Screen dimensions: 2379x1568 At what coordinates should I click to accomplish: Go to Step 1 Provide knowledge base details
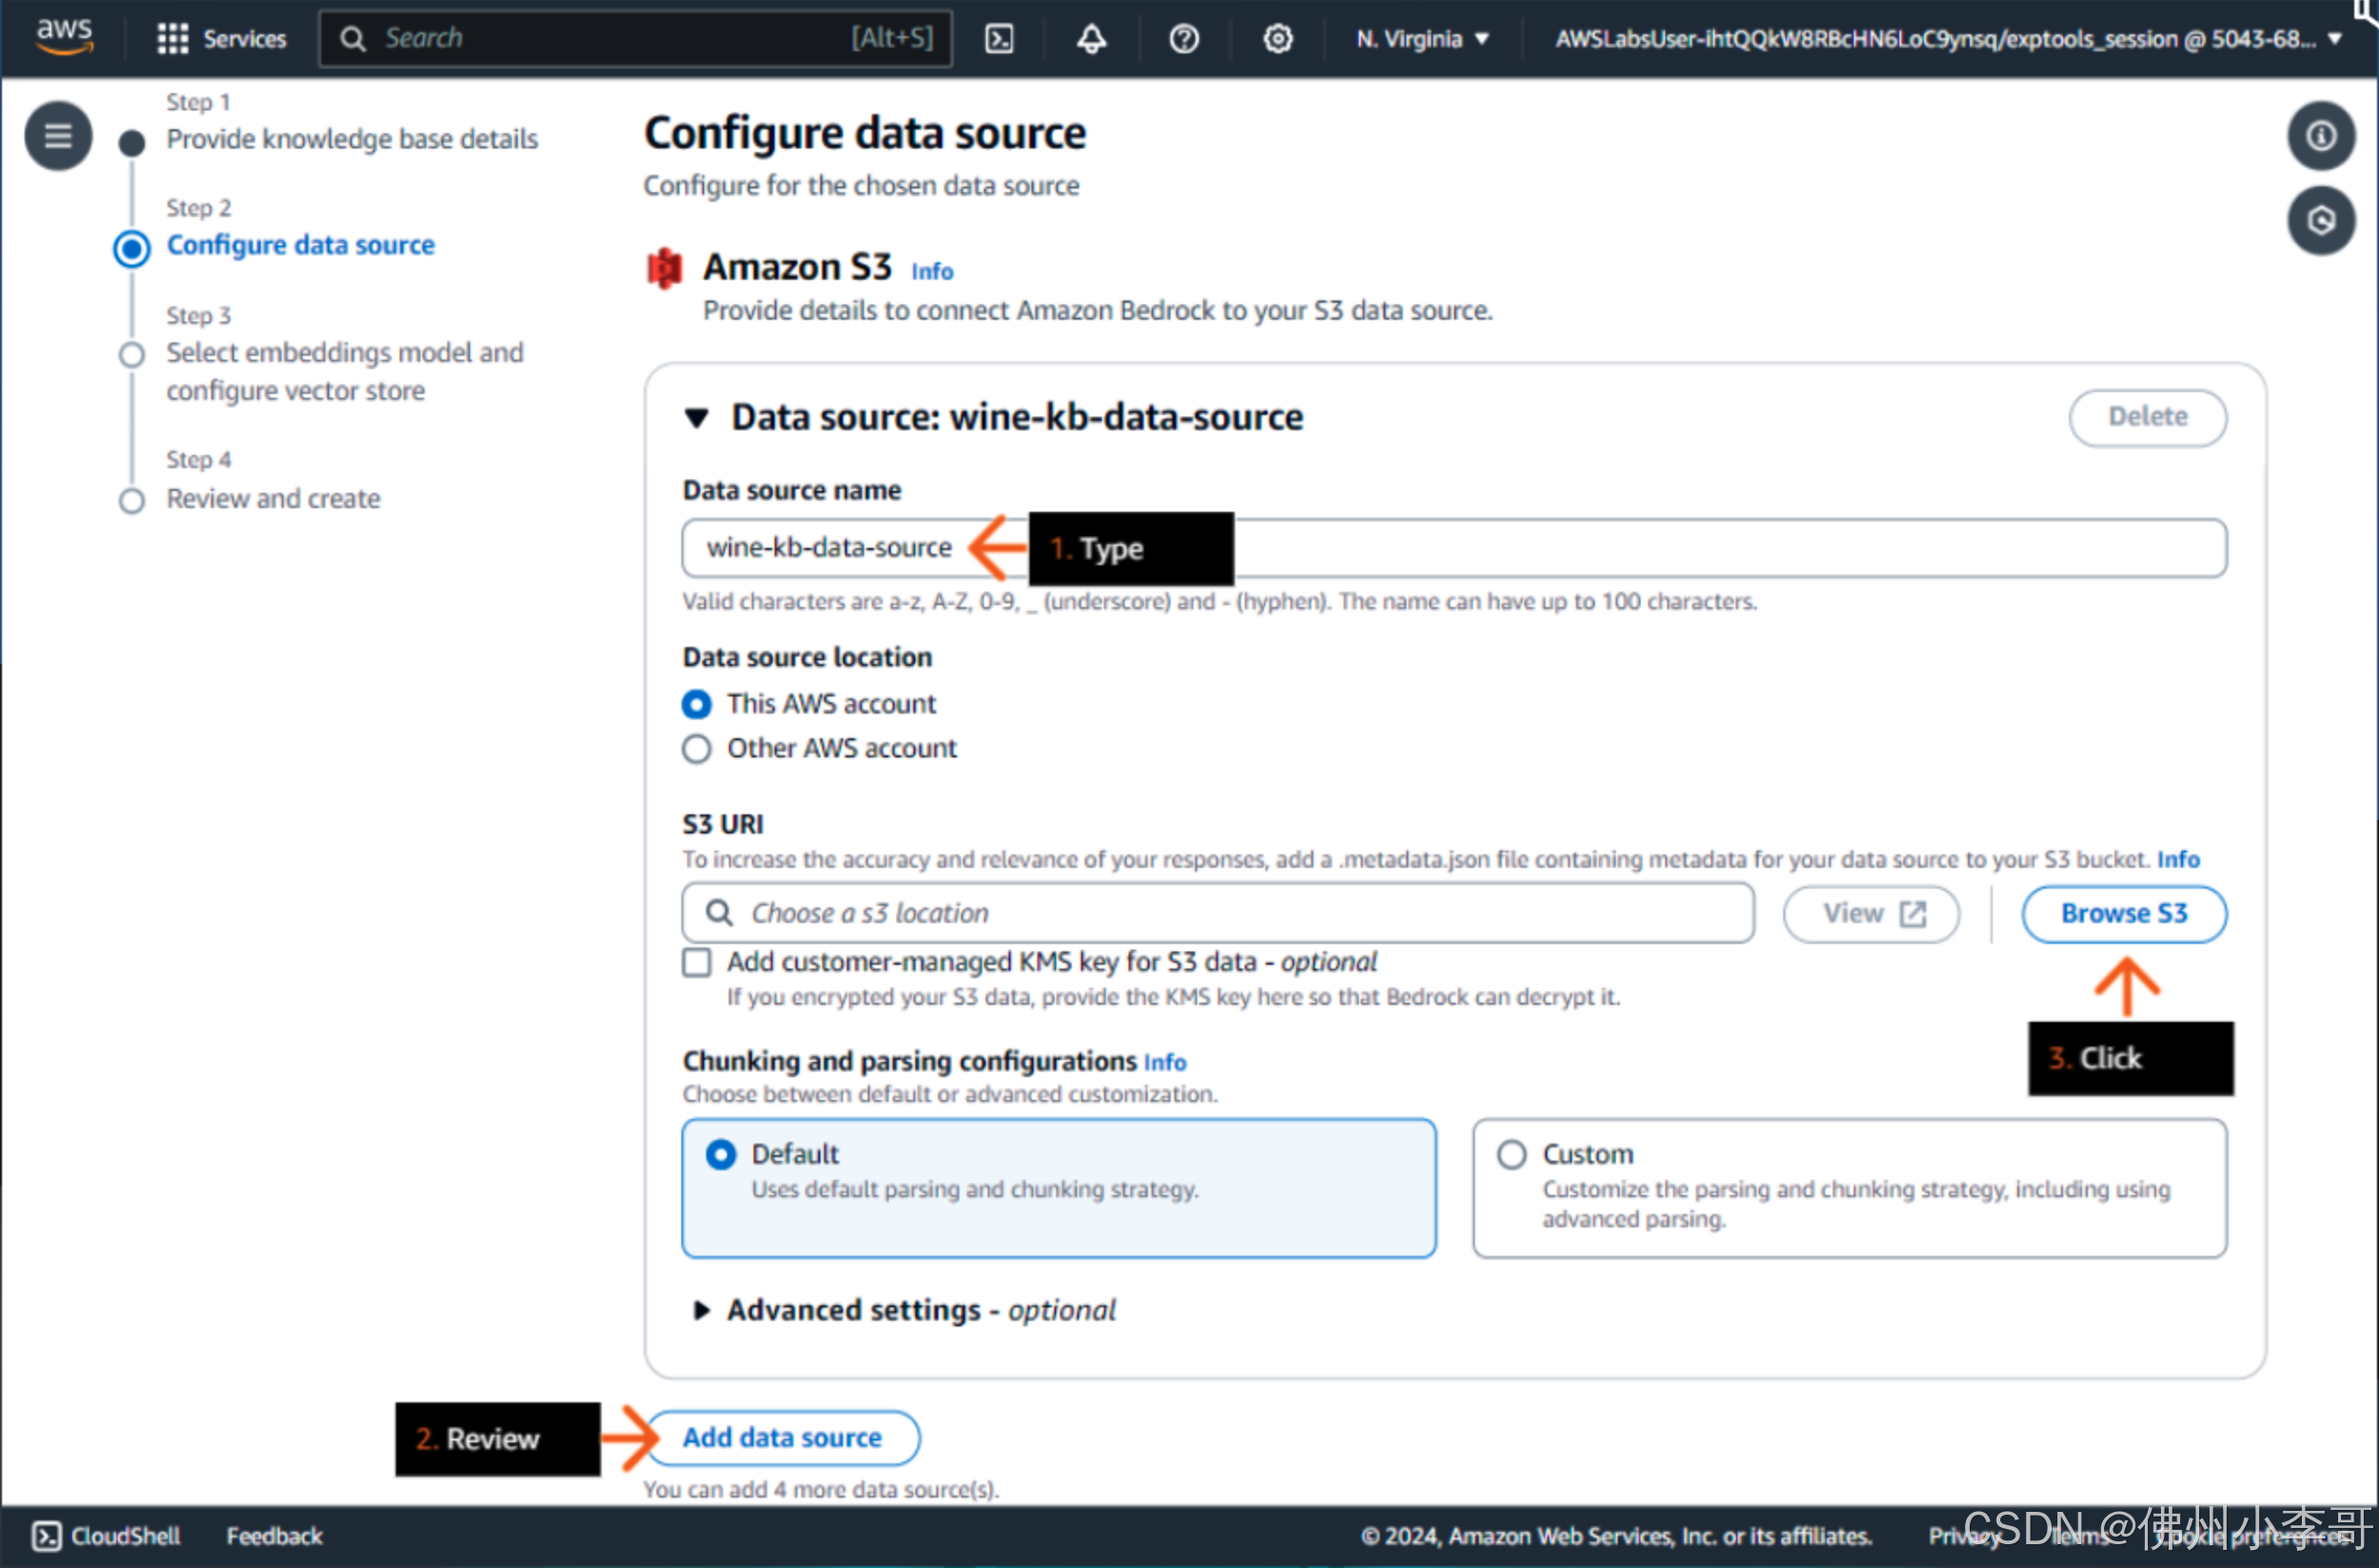[351, 139]
